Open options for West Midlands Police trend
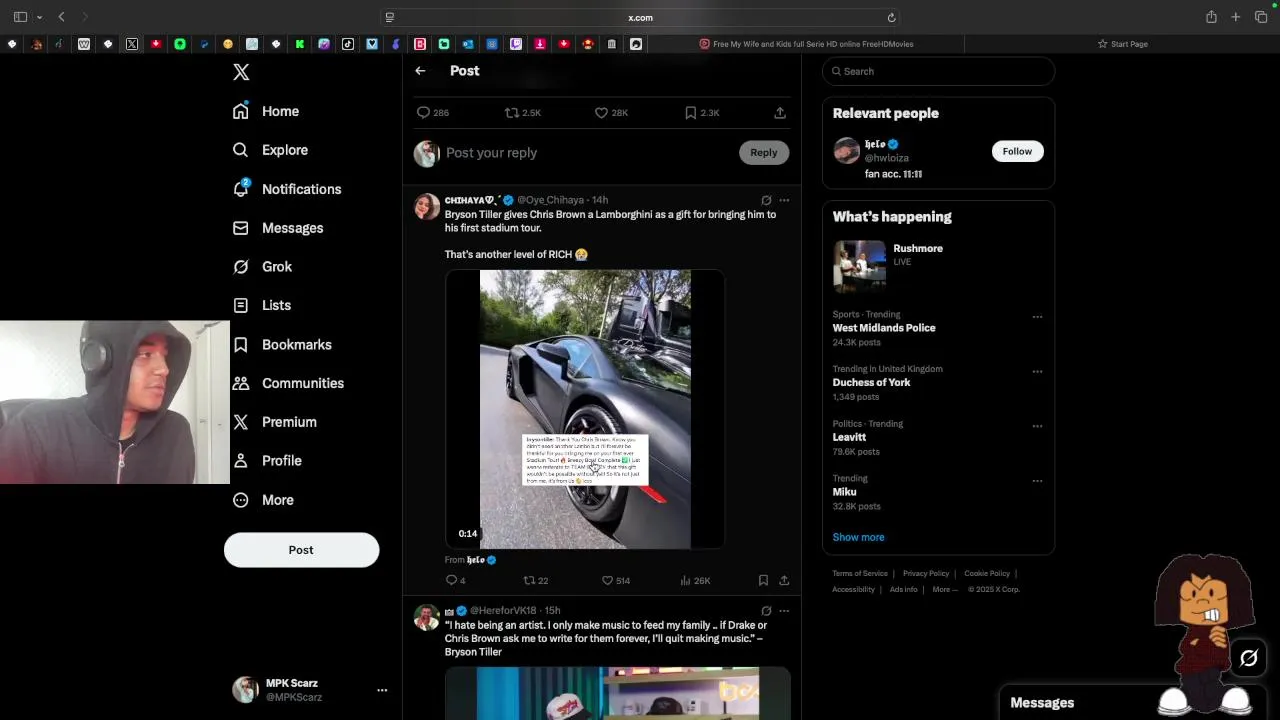 coord(1037,317)
